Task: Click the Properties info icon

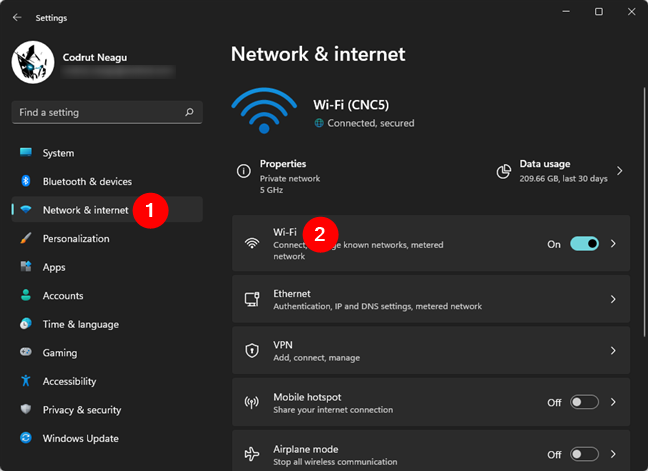Action: click(x=243, y=171)
